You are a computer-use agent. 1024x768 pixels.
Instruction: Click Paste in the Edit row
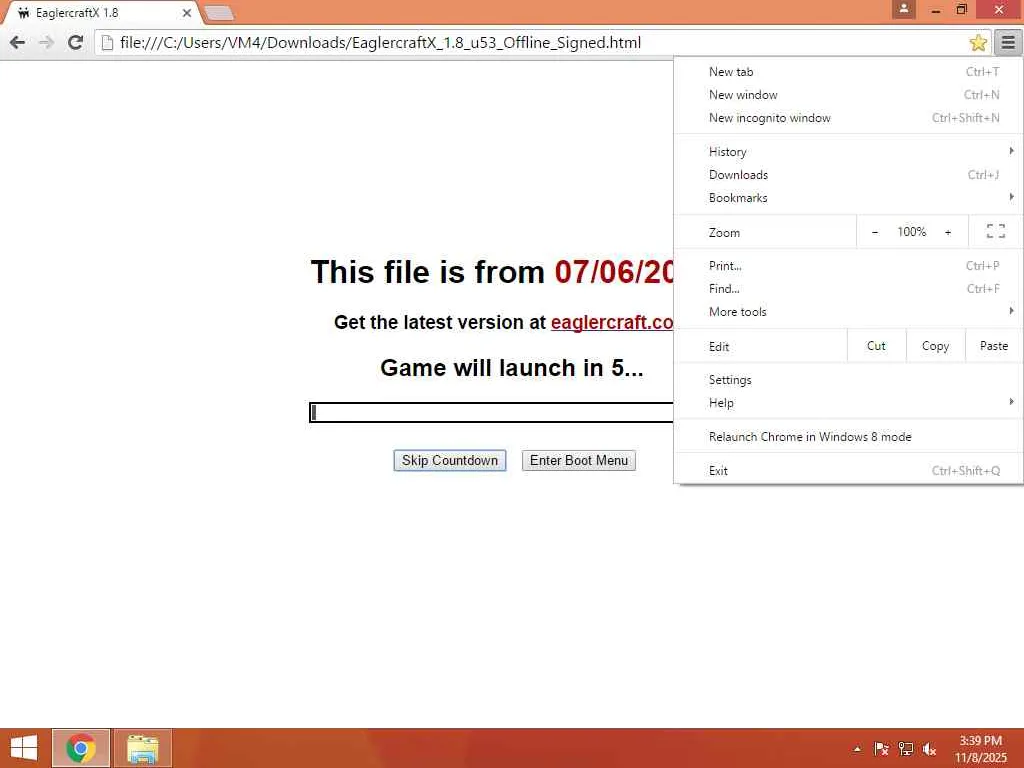(x=994, y=346)
